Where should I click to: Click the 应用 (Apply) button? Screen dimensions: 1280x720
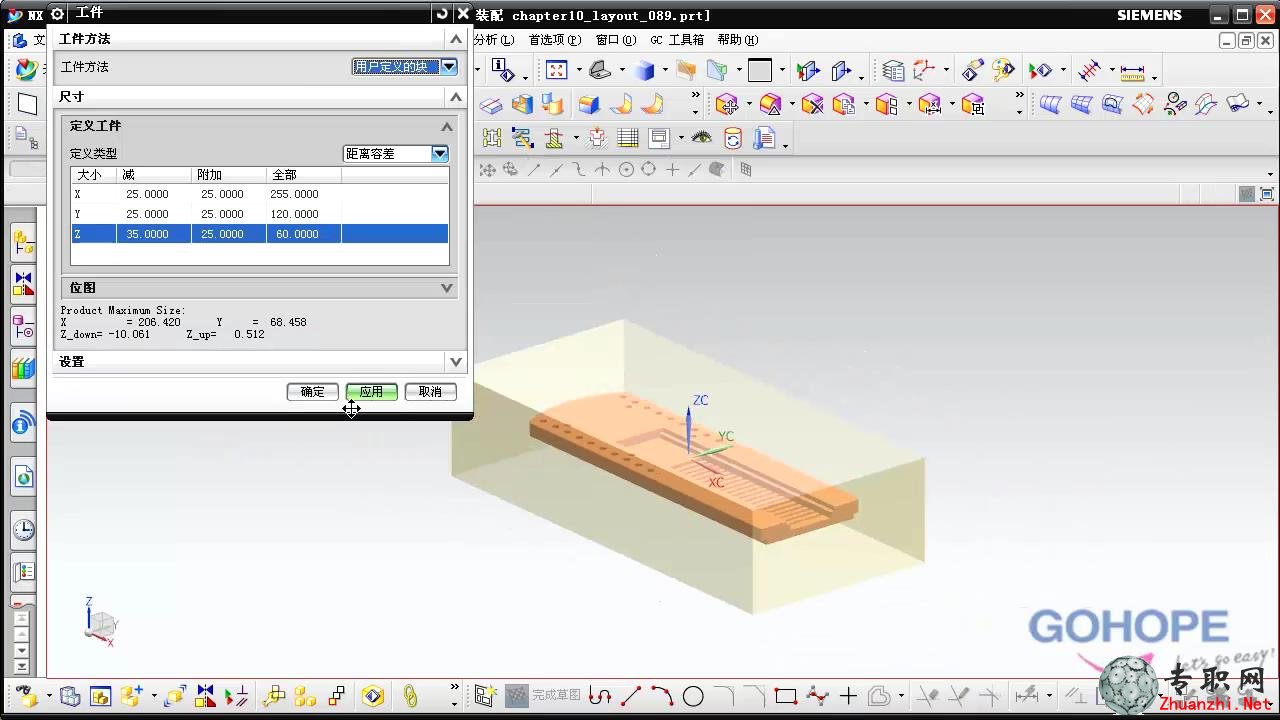372,392
